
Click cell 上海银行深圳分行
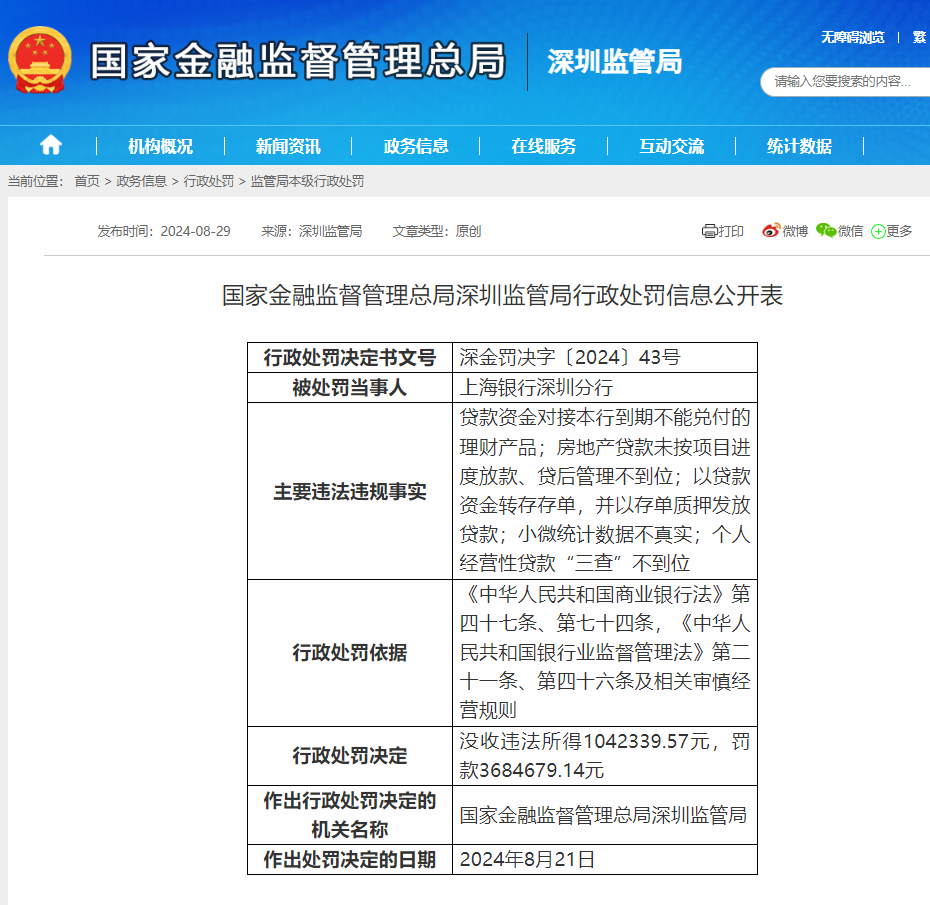pyautogui.click(x=604, y=388)
